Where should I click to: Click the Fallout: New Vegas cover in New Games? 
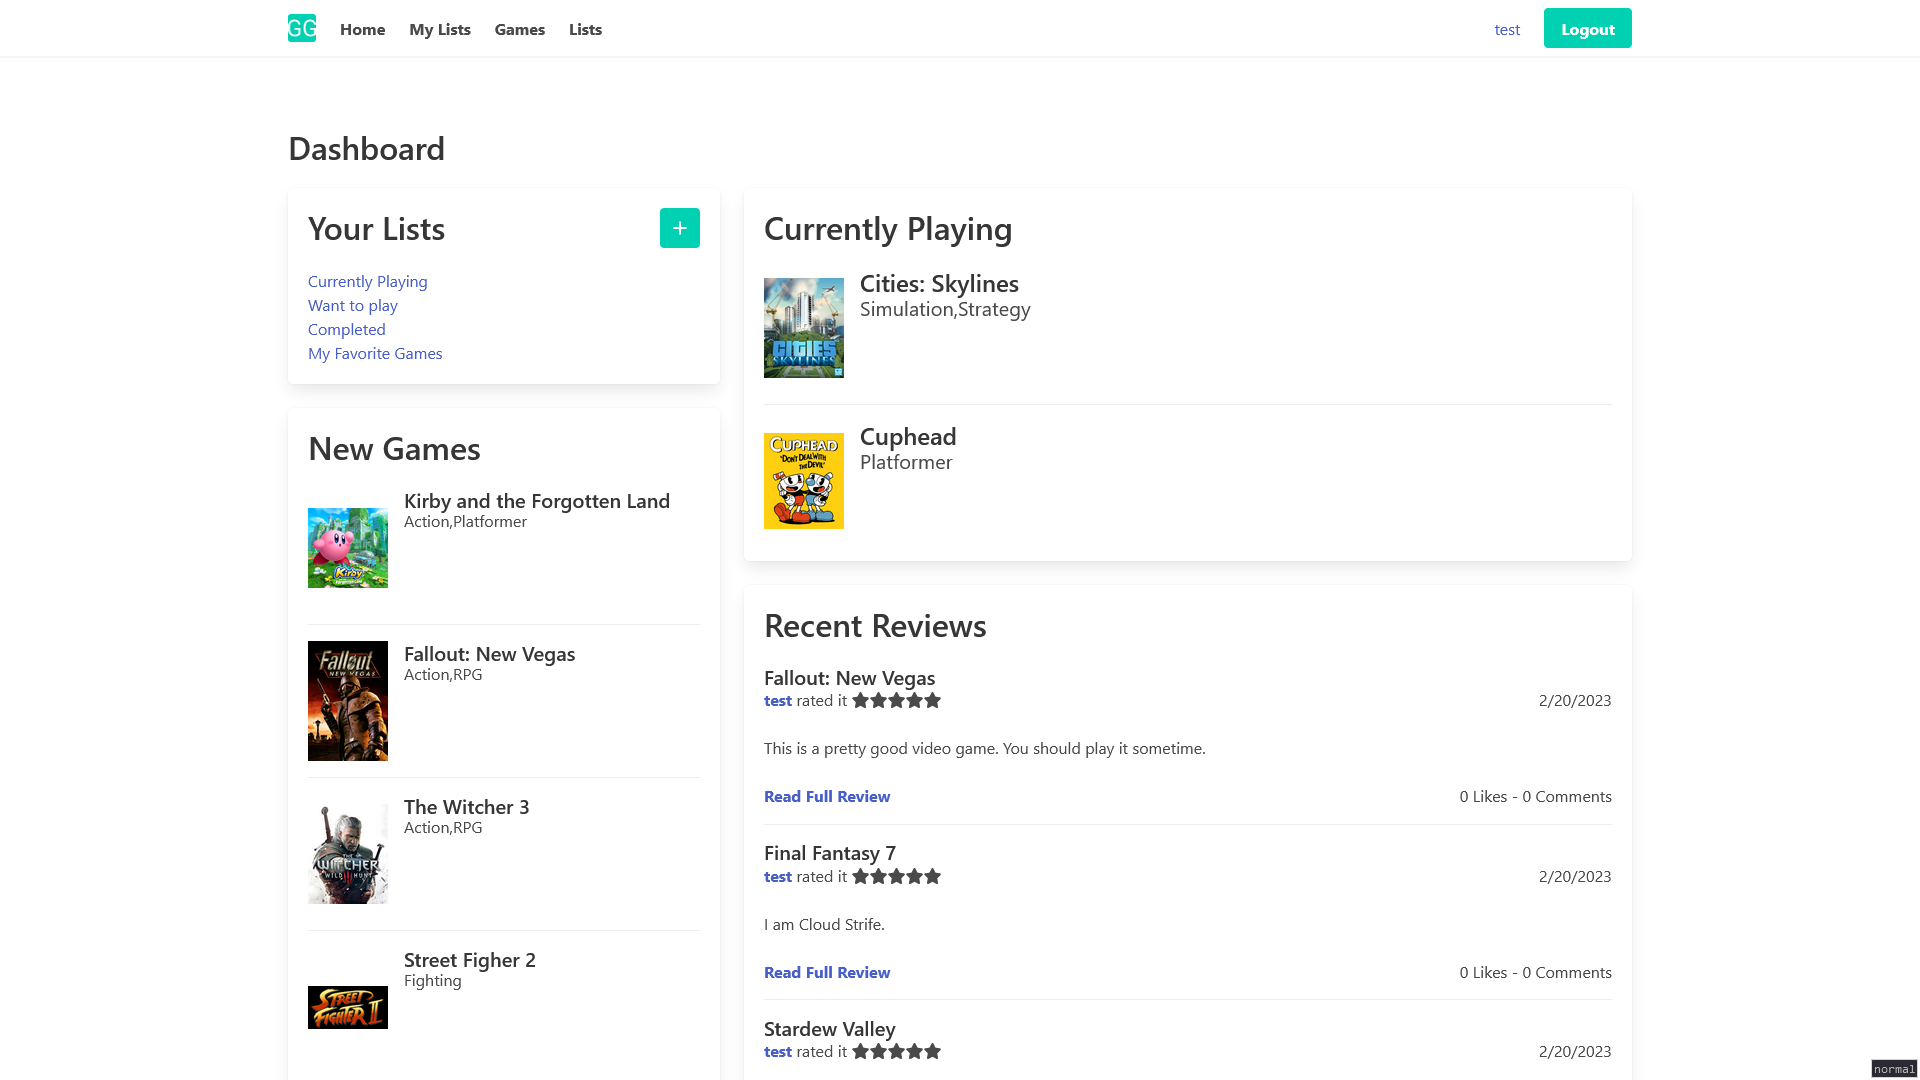coord(348,701)
